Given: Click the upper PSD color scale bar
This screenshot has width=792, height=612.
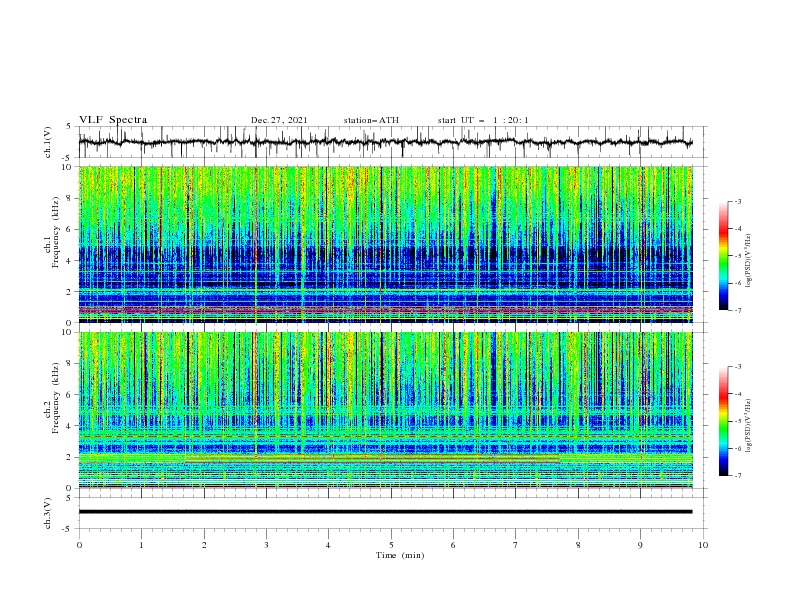Looking at the screenshot, I should (x=723, y=256).
